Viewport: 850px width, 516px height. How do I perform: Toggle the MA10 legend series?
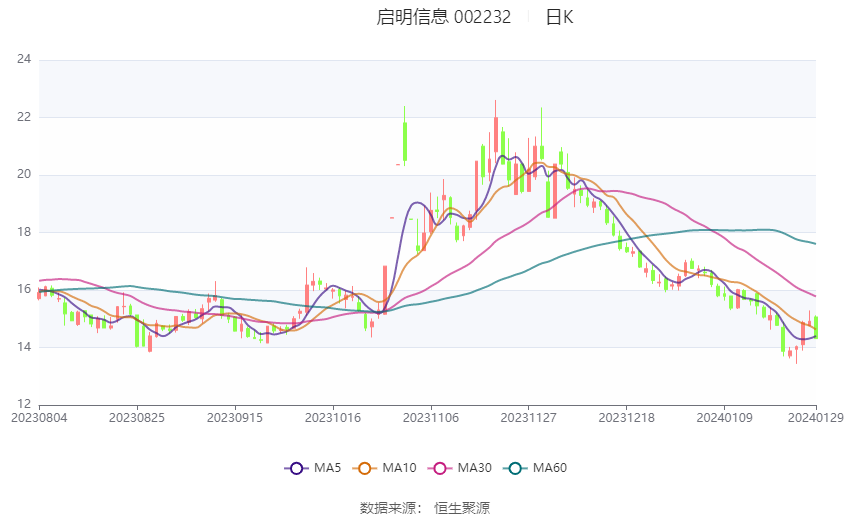[x=385, y=468]
